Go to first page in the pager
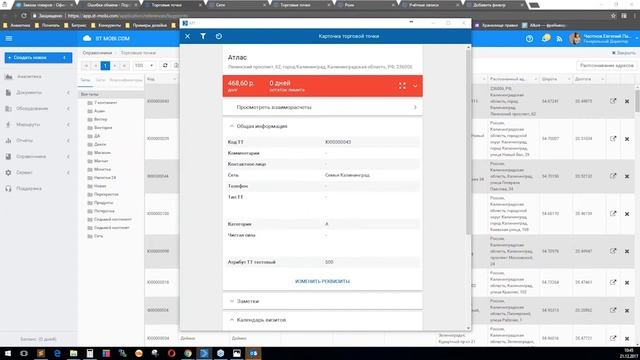The image size is (640, 360). 86,66
